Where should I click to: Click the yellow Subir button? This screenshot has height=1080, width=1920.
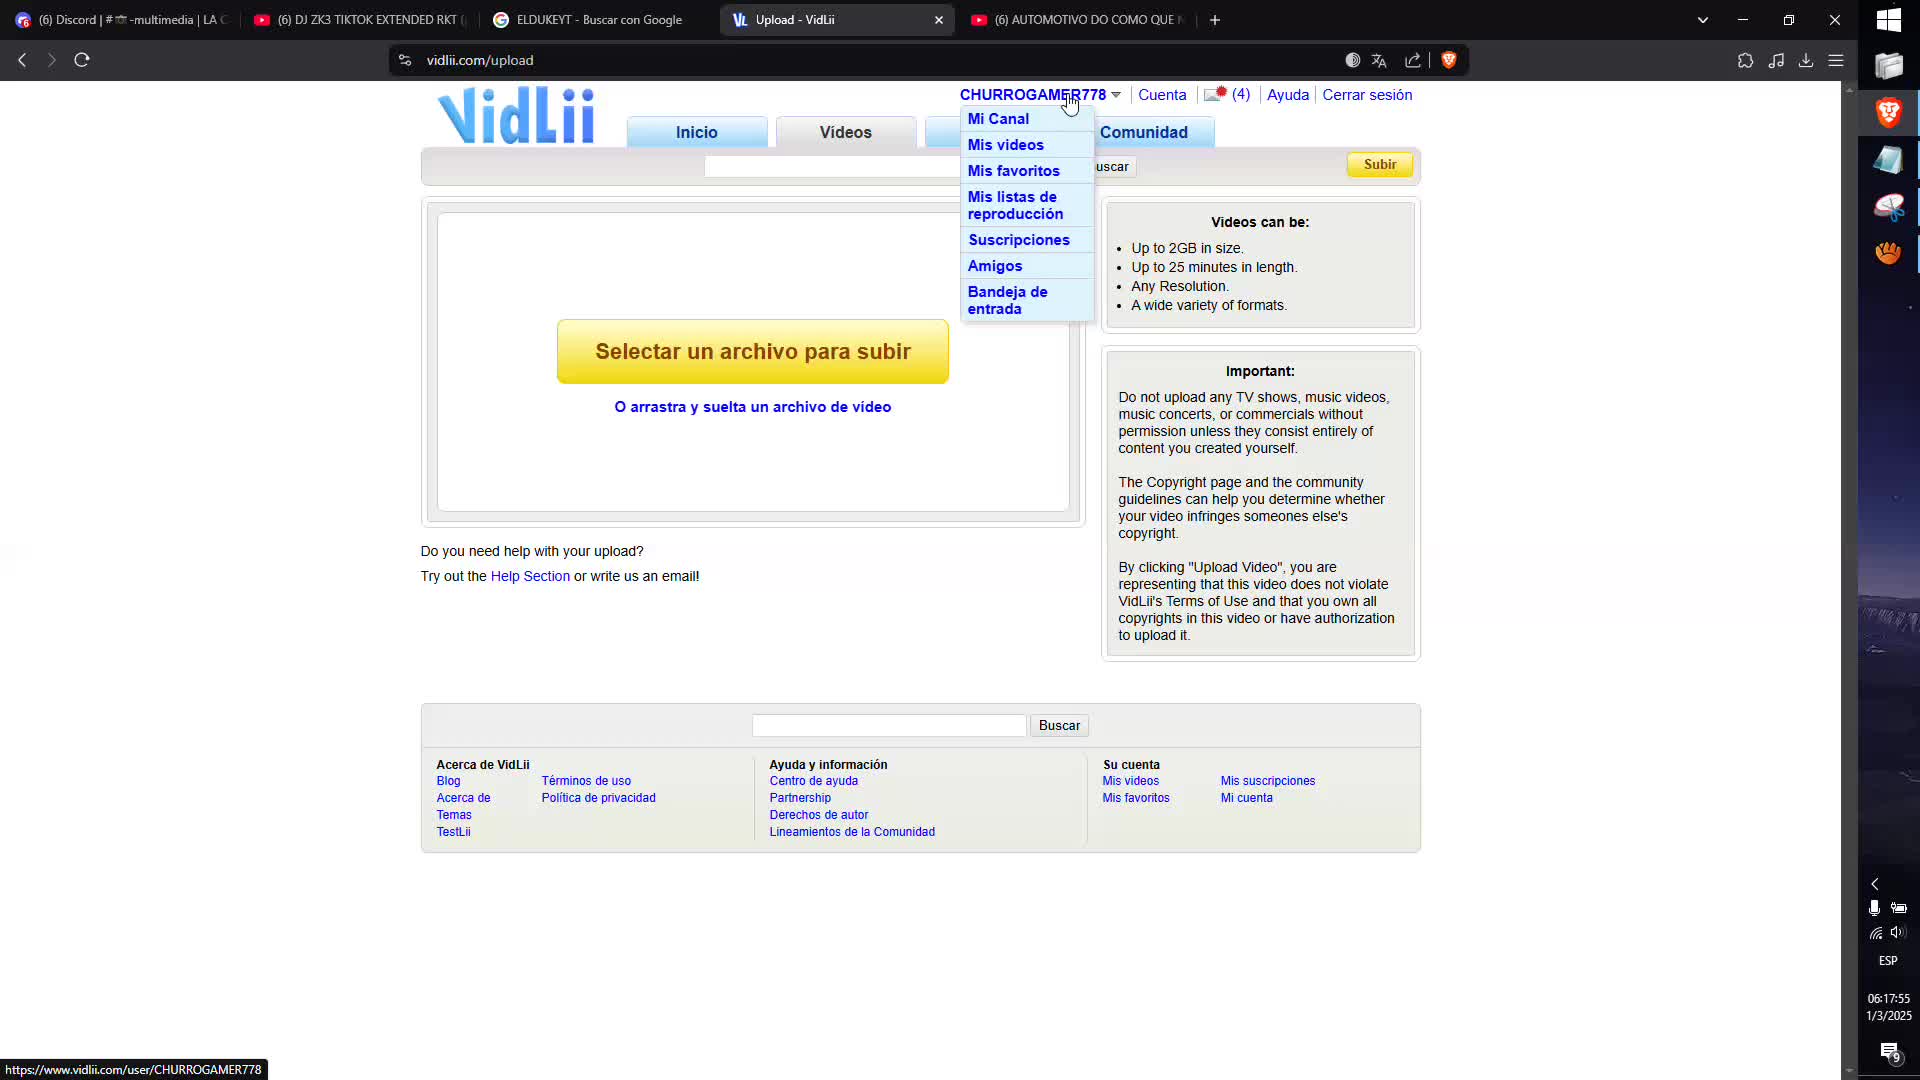coord(1380,164)
